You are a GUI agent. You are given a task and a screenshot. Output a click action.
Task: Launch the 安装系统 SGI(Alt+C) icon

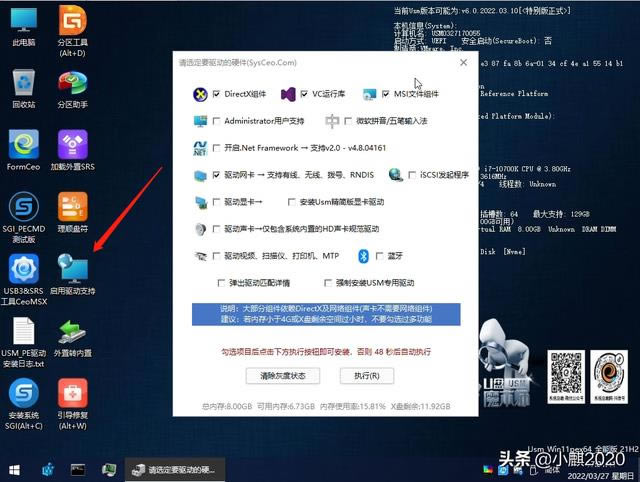pos(24,404)
